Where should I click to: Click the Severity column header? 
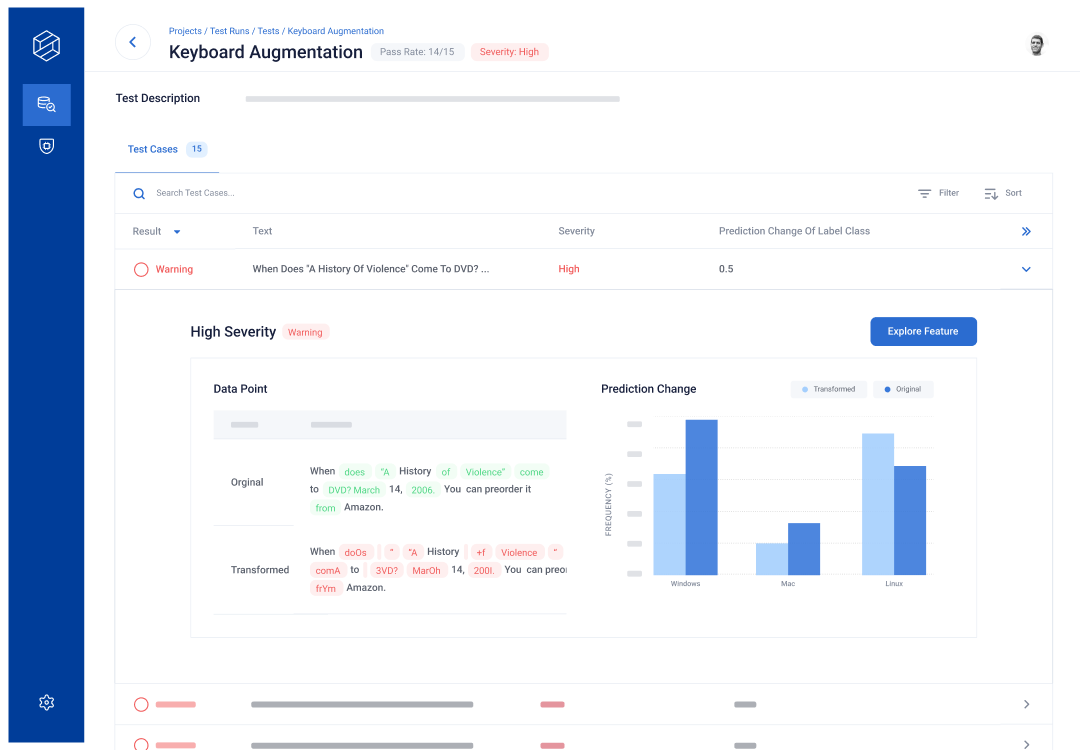pyautogui.click(x=577, y=231)
